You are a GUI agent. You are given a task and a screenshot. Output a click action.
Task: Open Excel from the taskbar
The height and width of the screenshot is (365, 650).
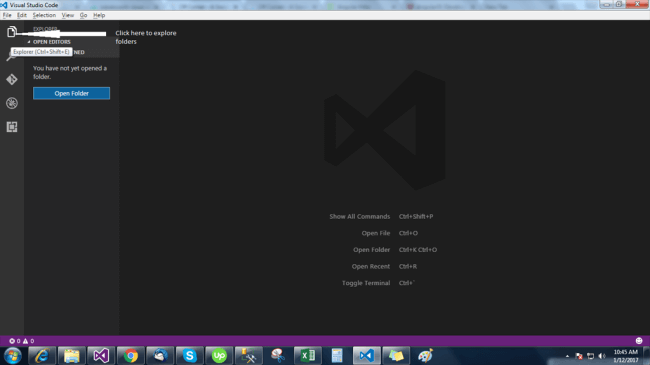tap(308, 356)
